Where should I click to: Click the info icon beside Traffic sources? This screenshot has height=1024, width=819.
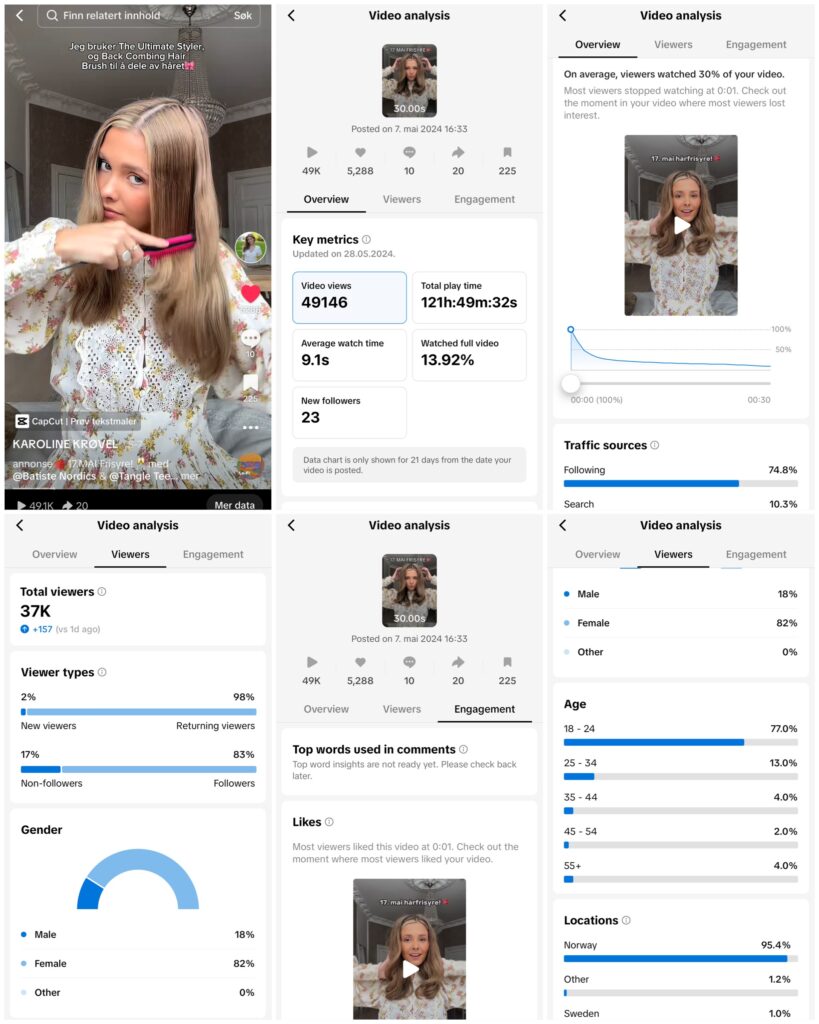[x=655, y=446]
